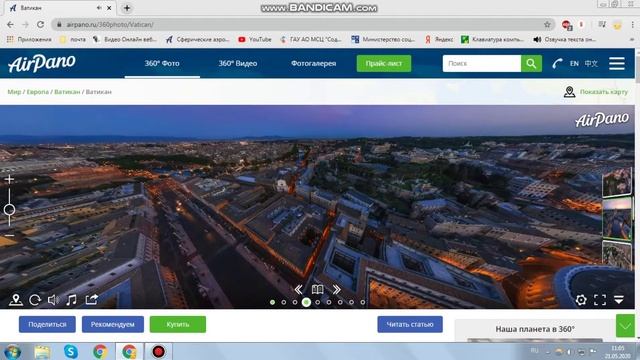
Task: Open panorama settings gear
Action: coord(581,300)
